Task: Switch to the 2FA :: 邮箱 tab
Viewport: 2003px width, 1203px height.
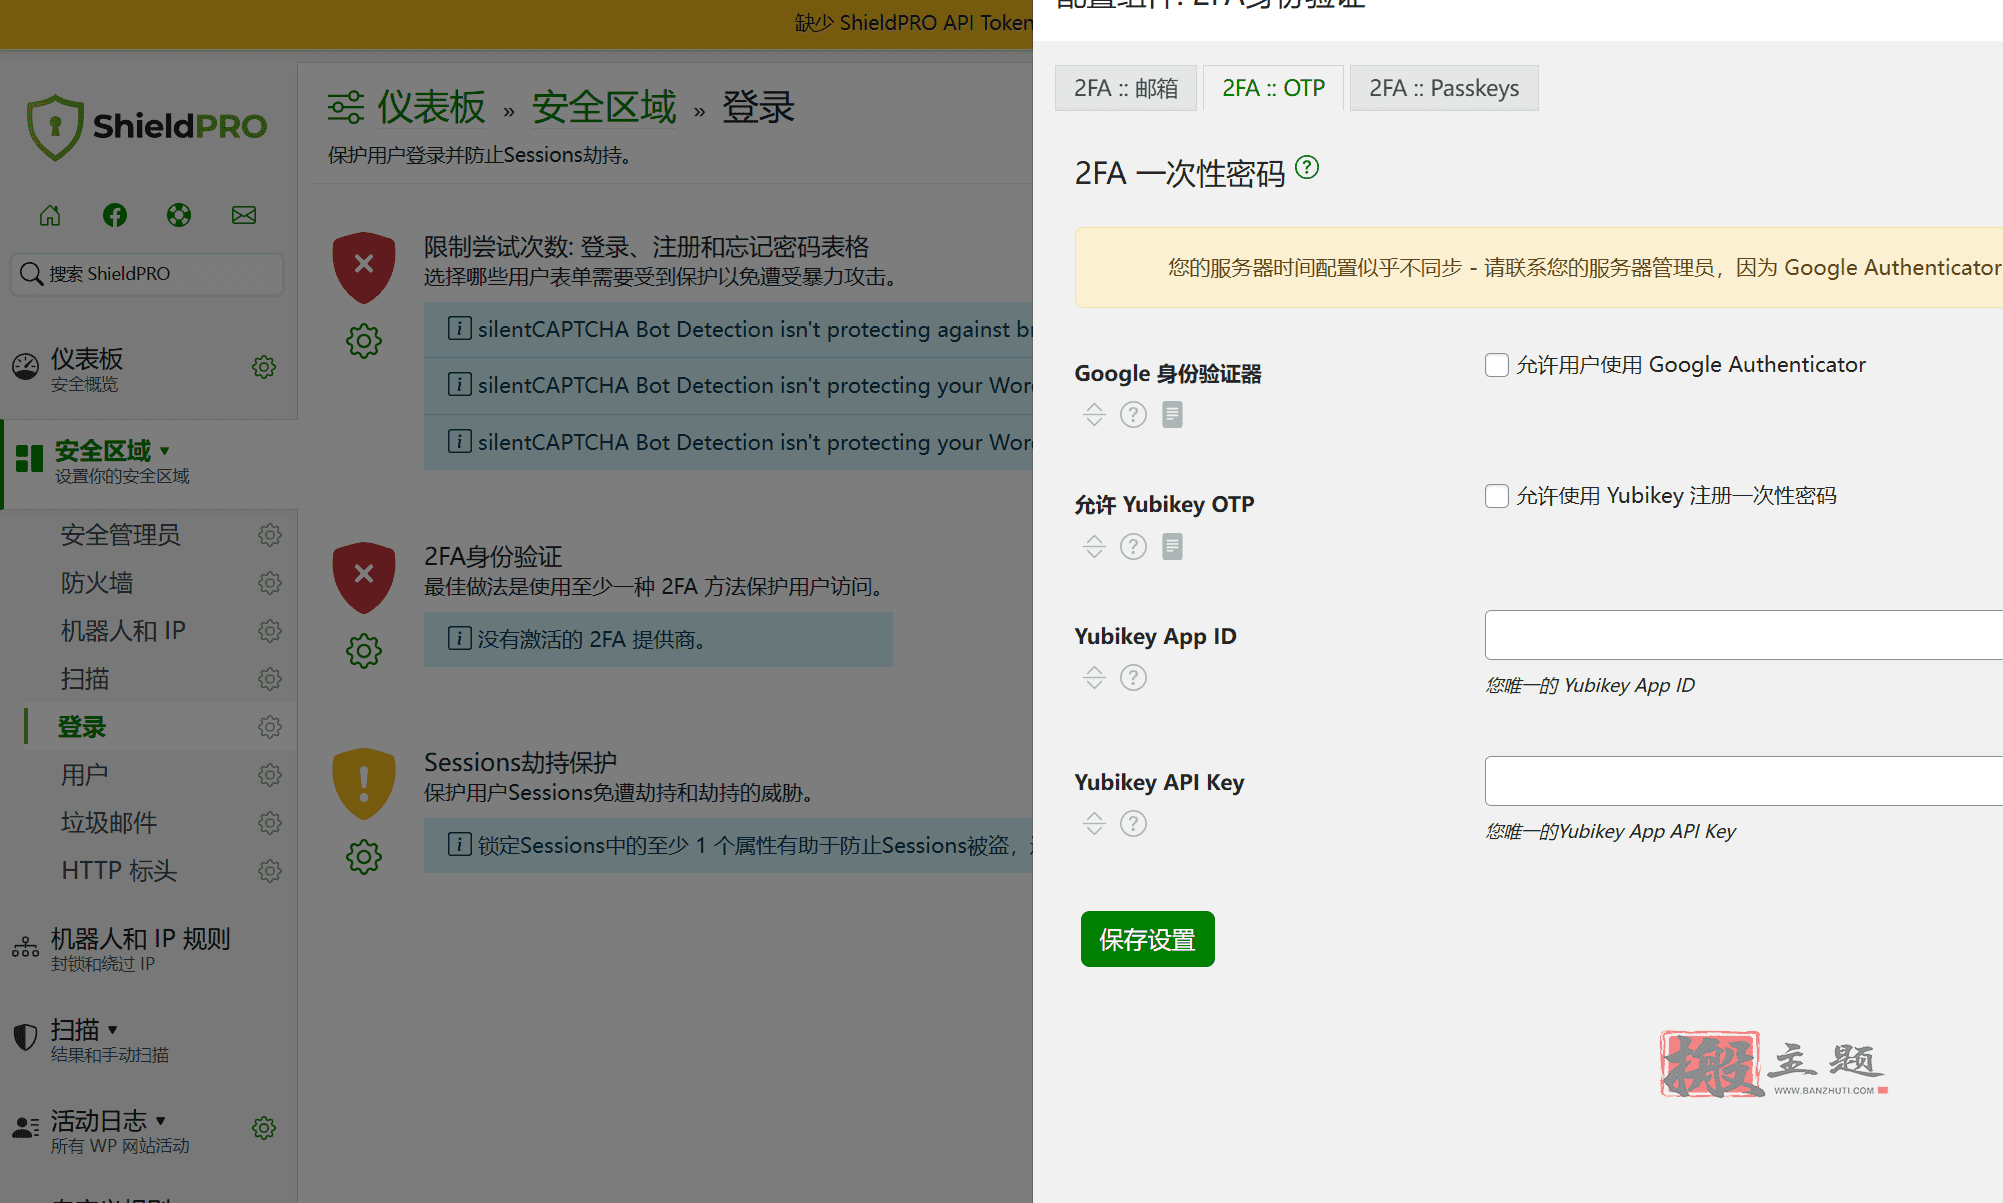Action: pos(1126,88)
